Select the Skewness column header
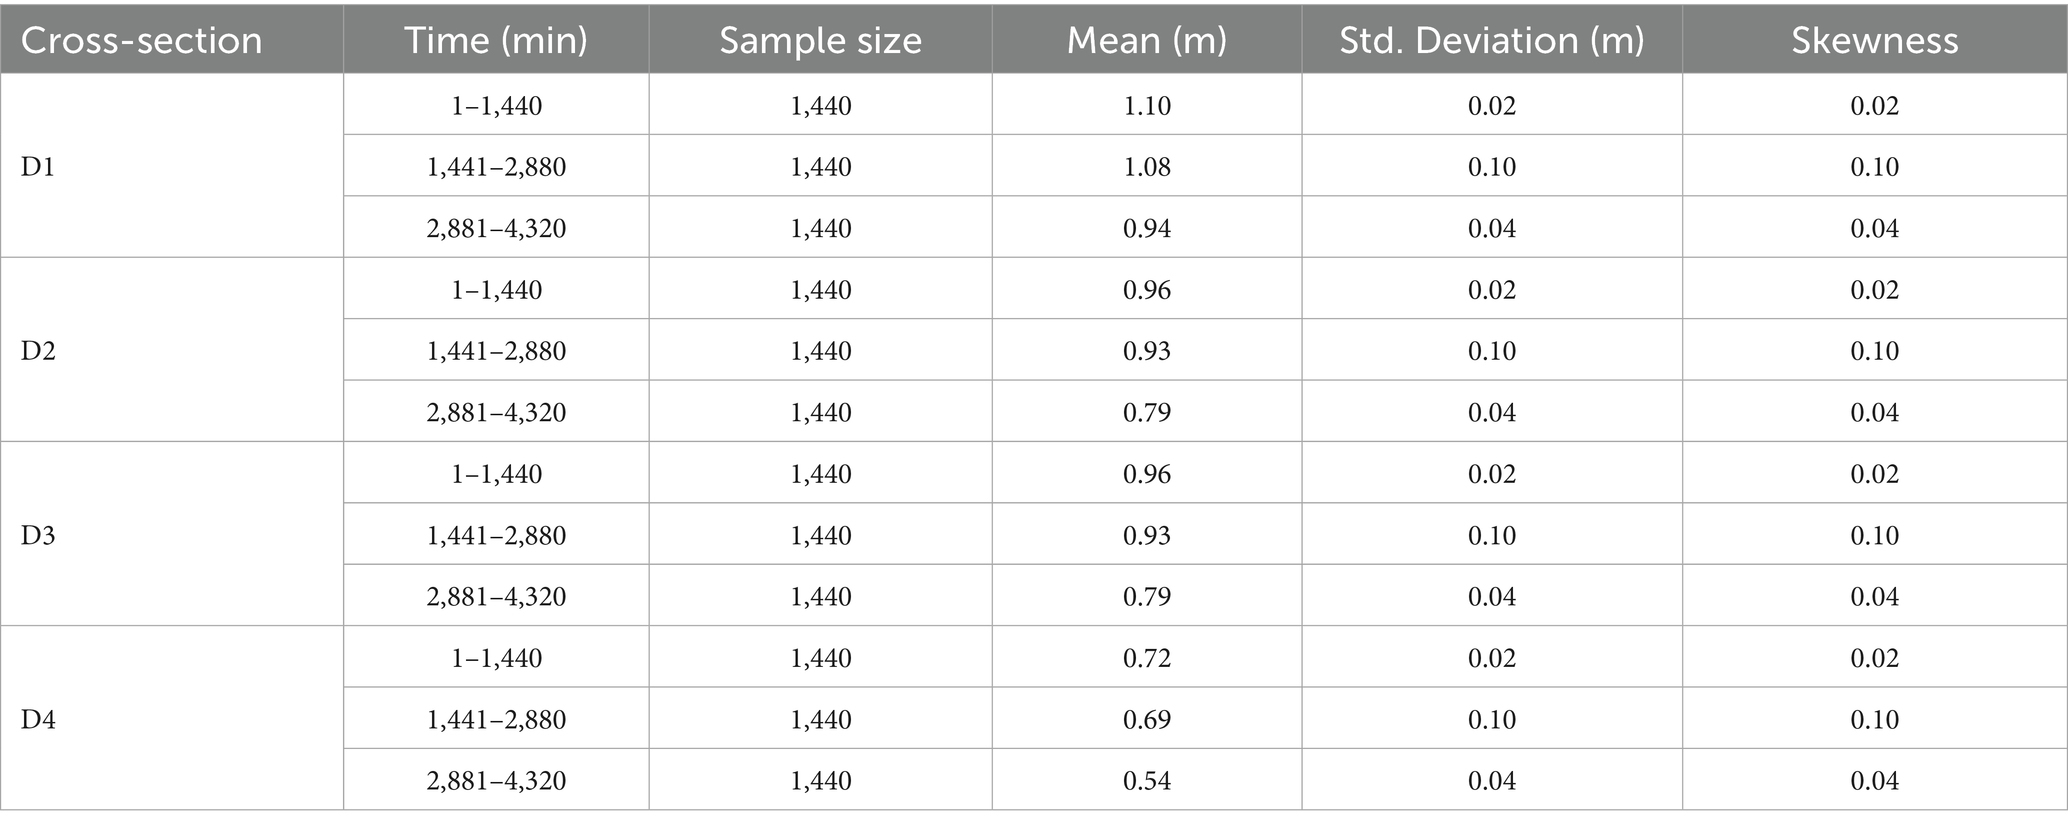The width and height of the screenshot is (2068, 828). [1874, 40]
